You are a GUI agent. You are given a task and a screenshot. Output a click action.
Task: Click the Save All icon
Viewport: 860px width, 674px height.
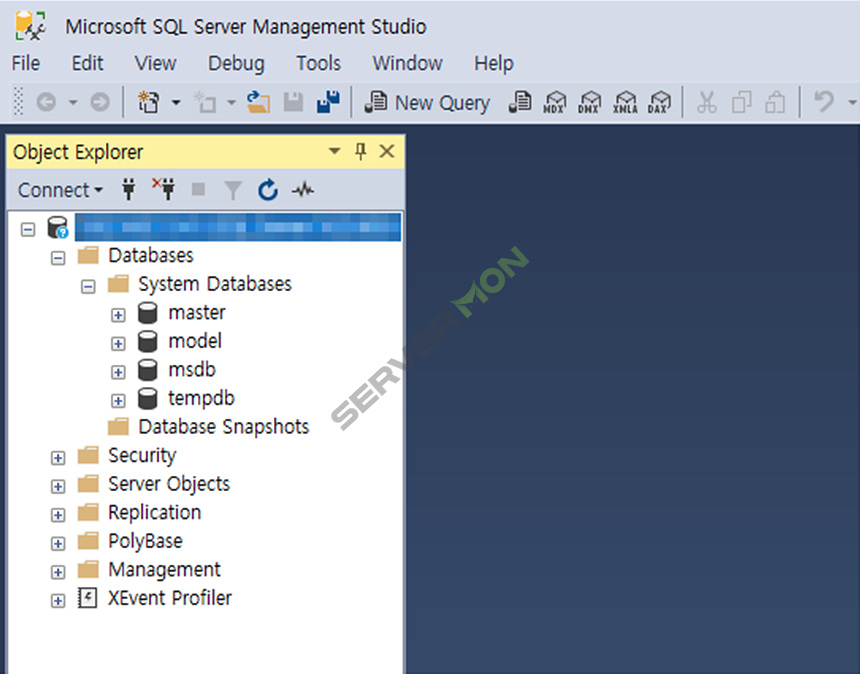tap(328, 102)
